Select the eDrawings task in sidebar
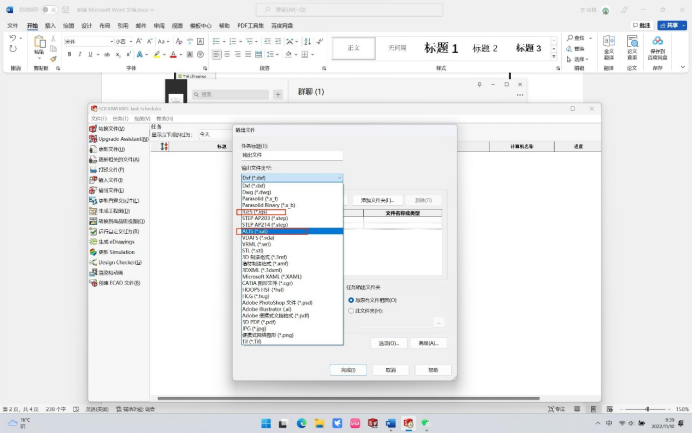Screen dimensions: 693x433 112,242
